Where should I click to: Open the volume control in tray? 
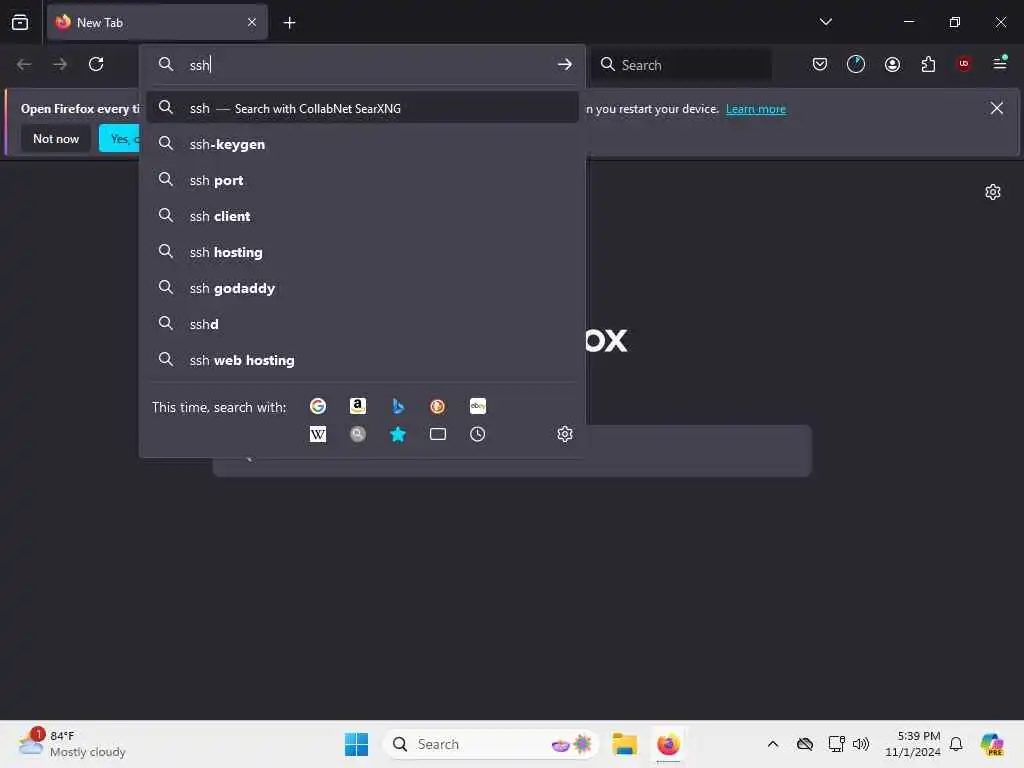tap(861, 744)
